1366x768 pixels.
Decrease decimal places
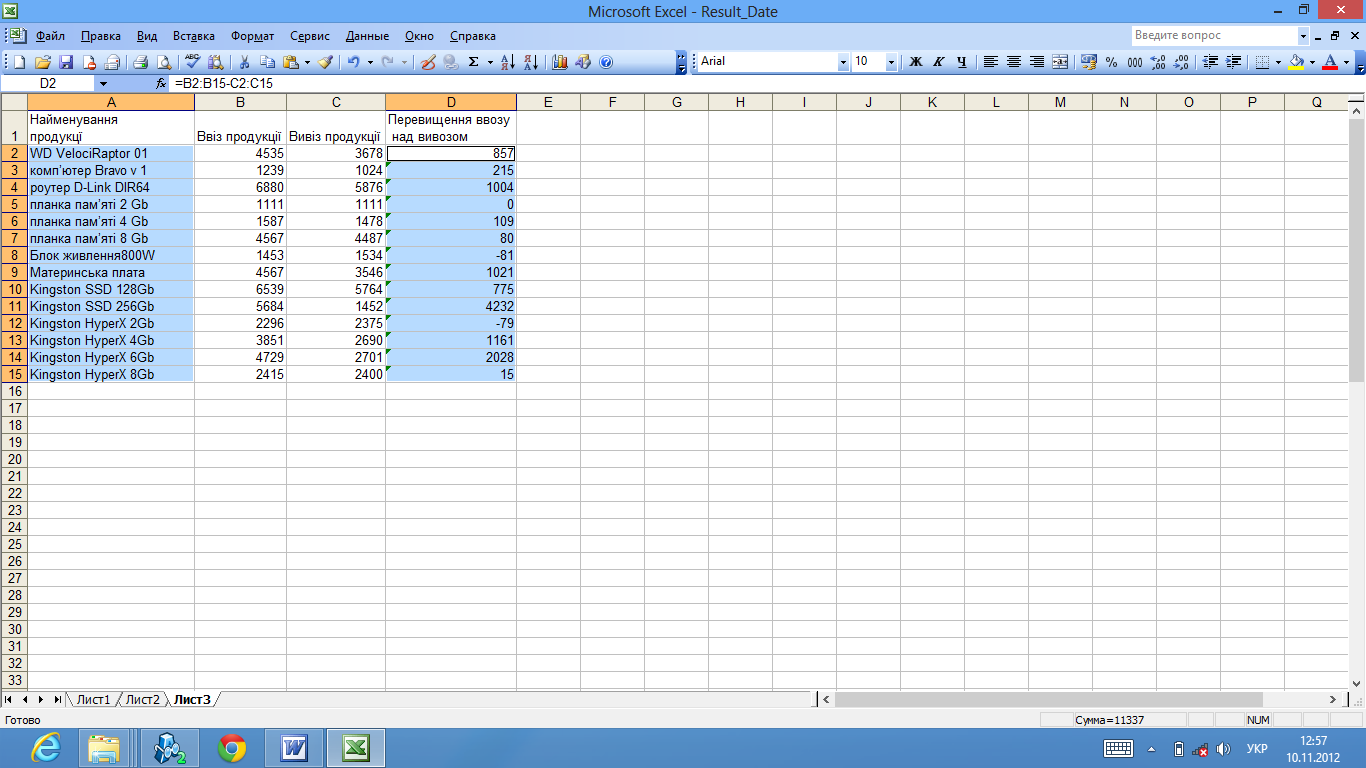pyautogui.click(x=1181, y=62)
